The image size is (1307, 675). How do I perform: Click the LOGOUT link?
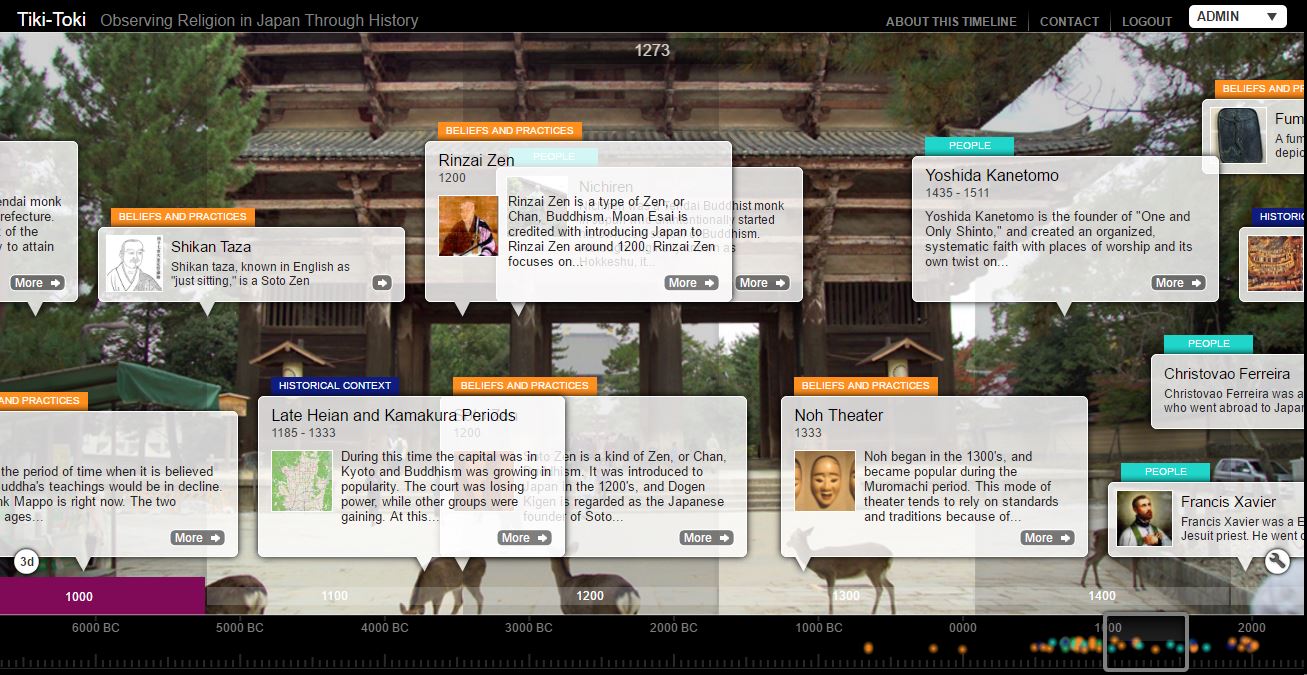point(1147,21)
